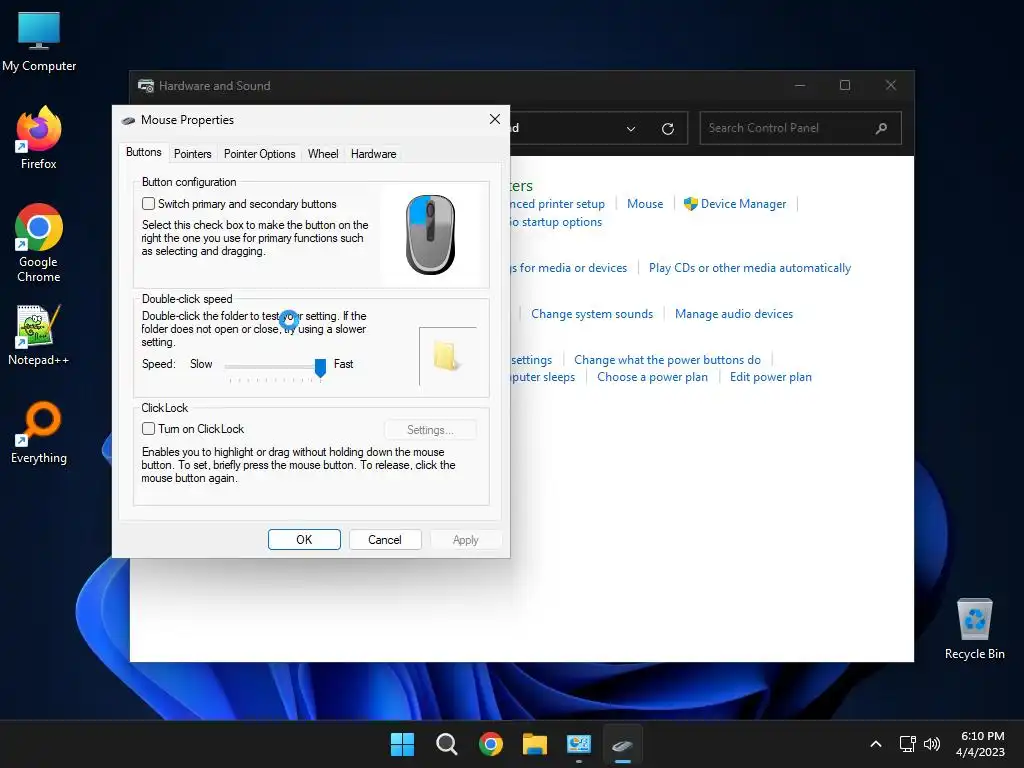1024x768 pixels.
Task: Open Change what the power buttons do
Action: click(x=667, y=360)
